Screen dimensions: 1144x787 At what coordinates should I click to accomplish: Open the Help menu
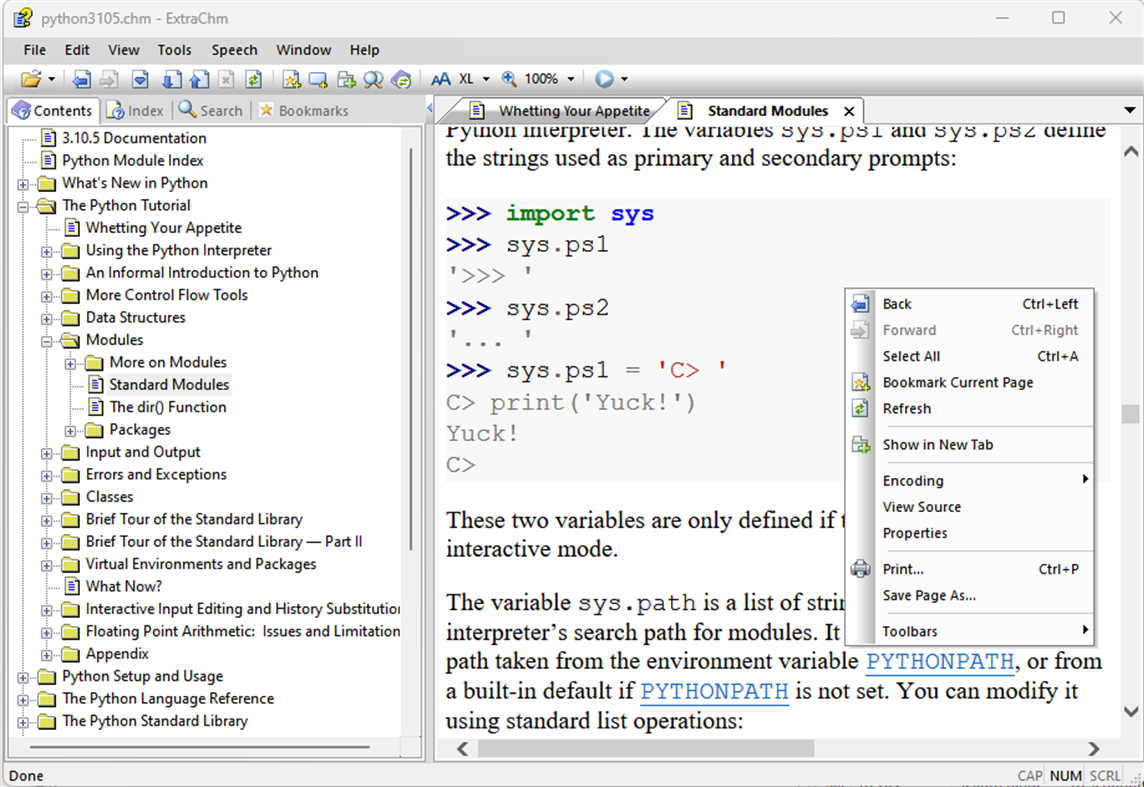tap(364, 50)
